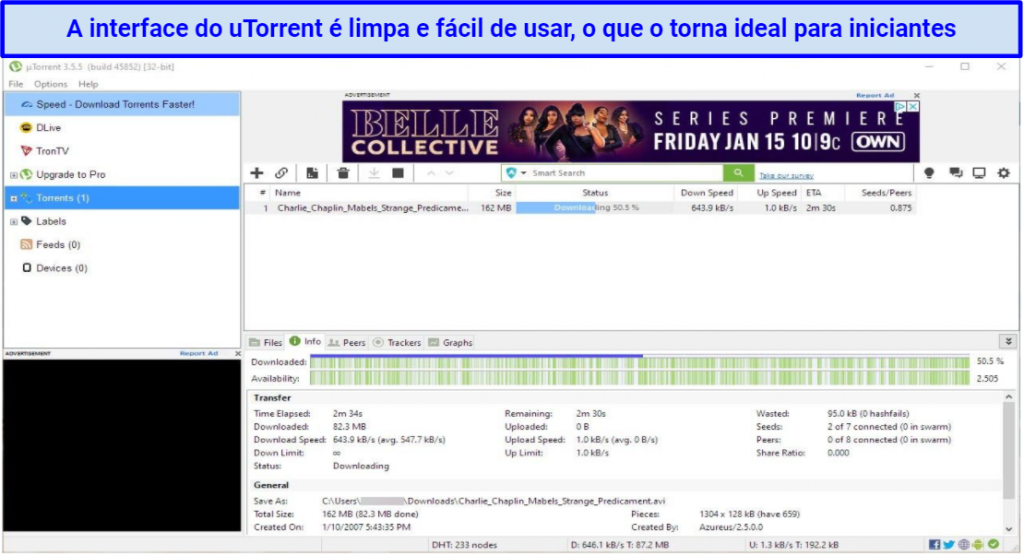Click the Stop torrent square icon
Screen dimensions: 1024x556
click(398, 173)
